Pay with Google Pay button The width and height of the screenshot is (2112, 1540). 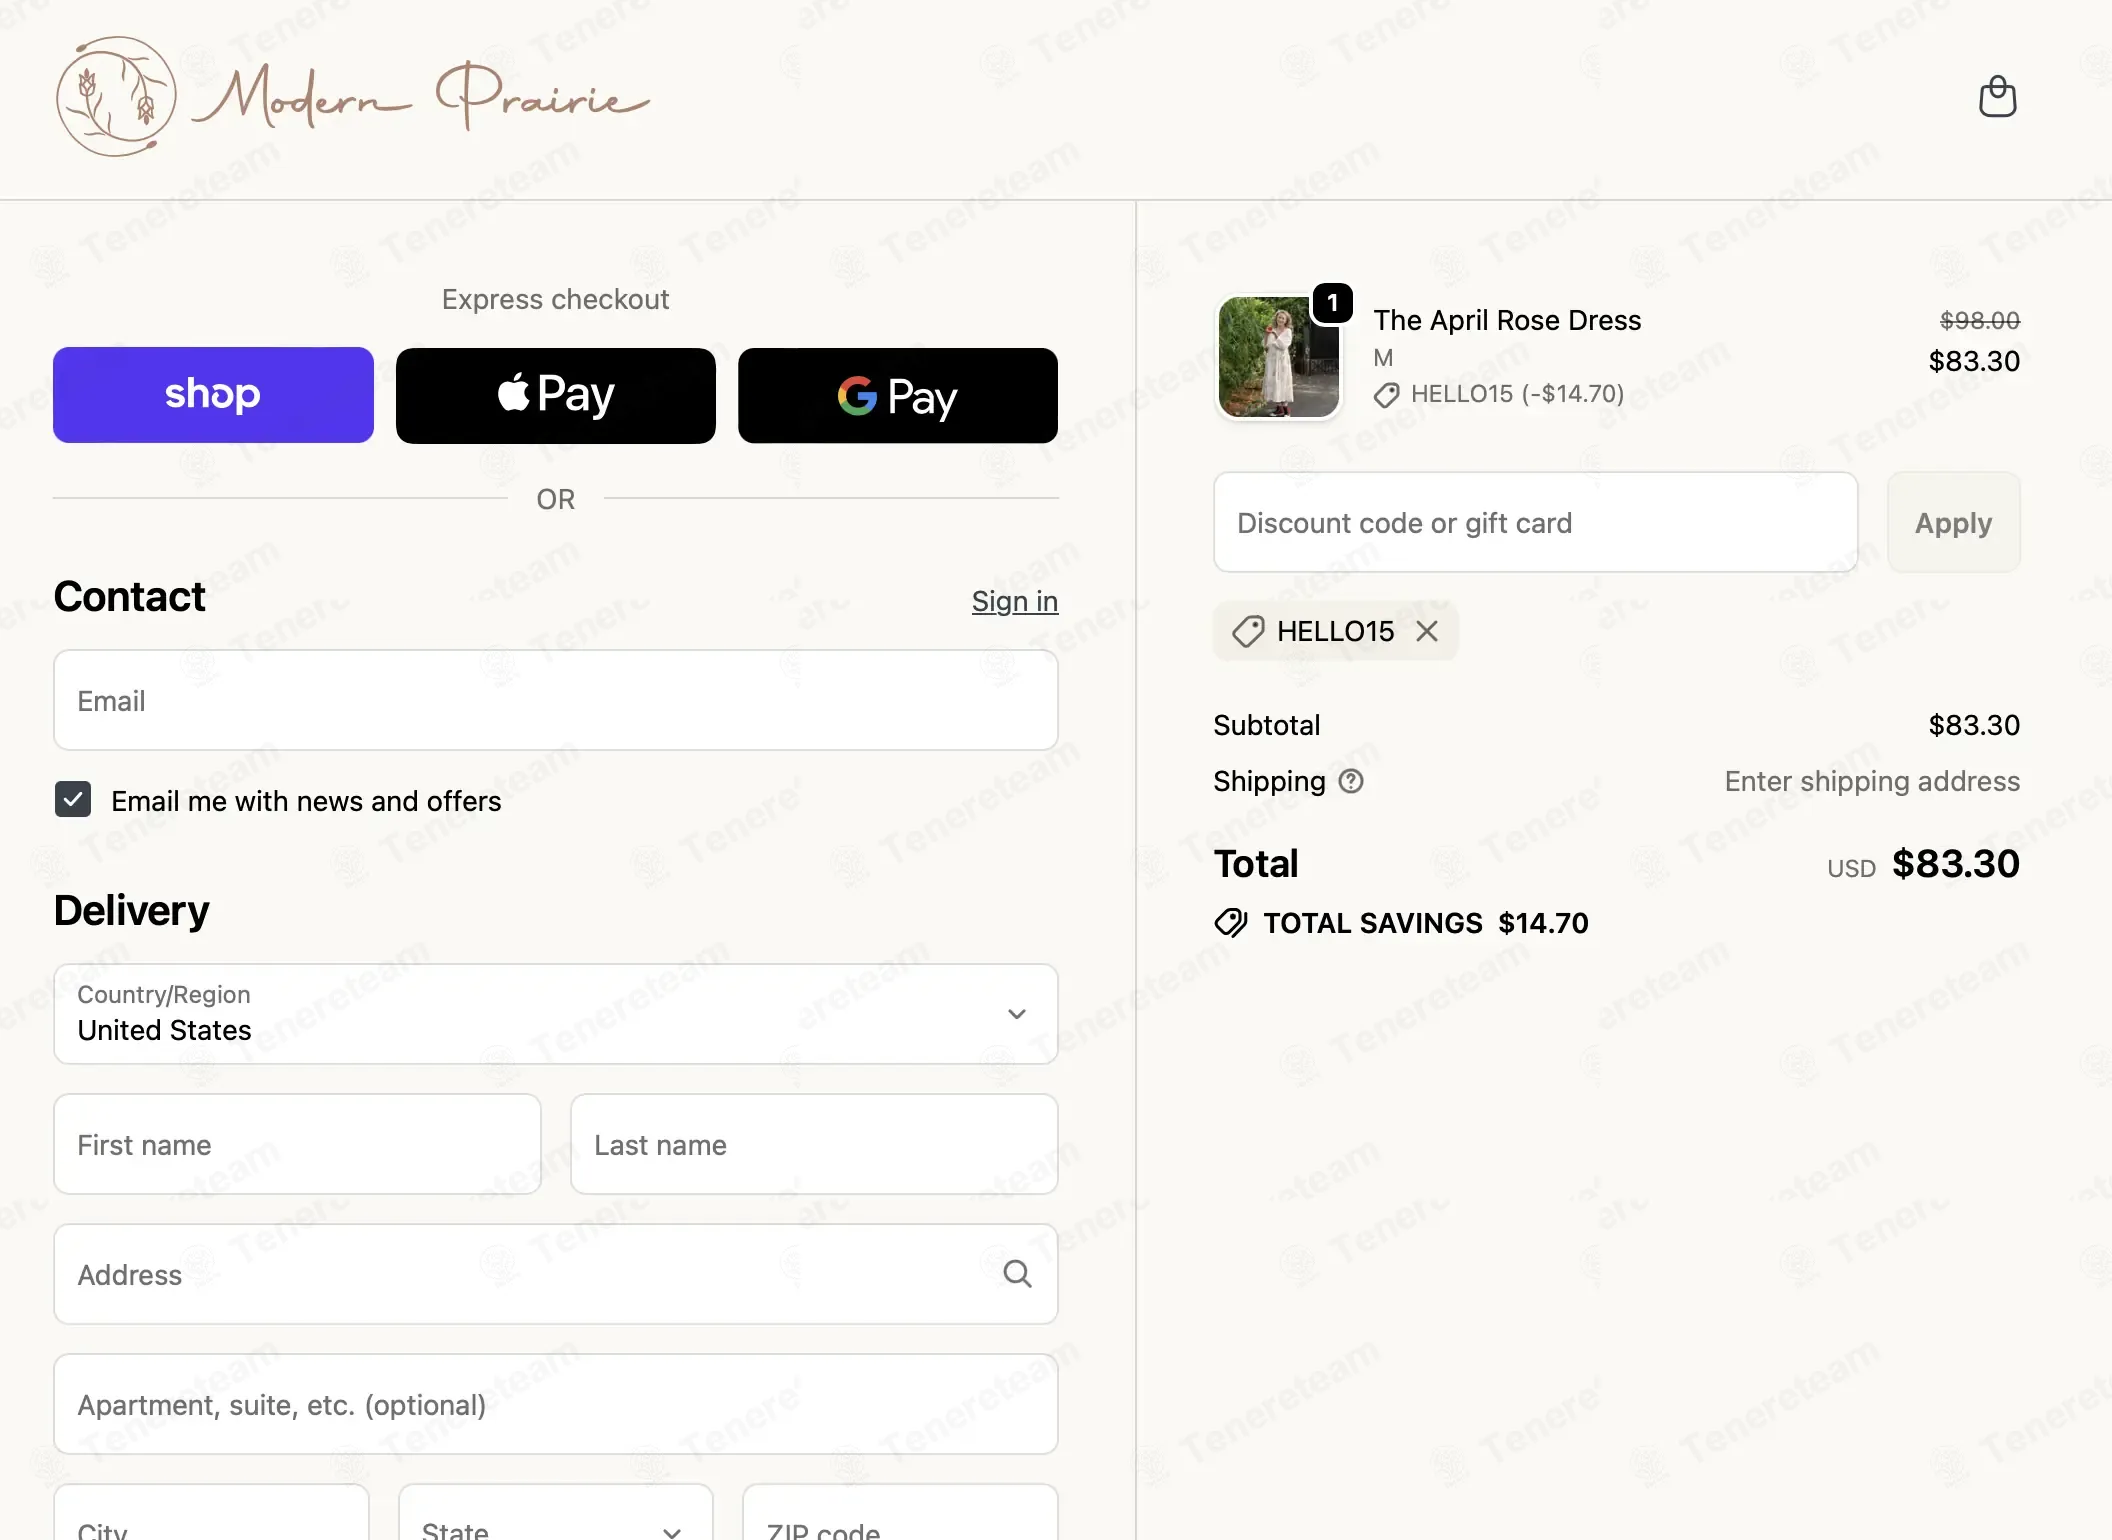[898, 395]
